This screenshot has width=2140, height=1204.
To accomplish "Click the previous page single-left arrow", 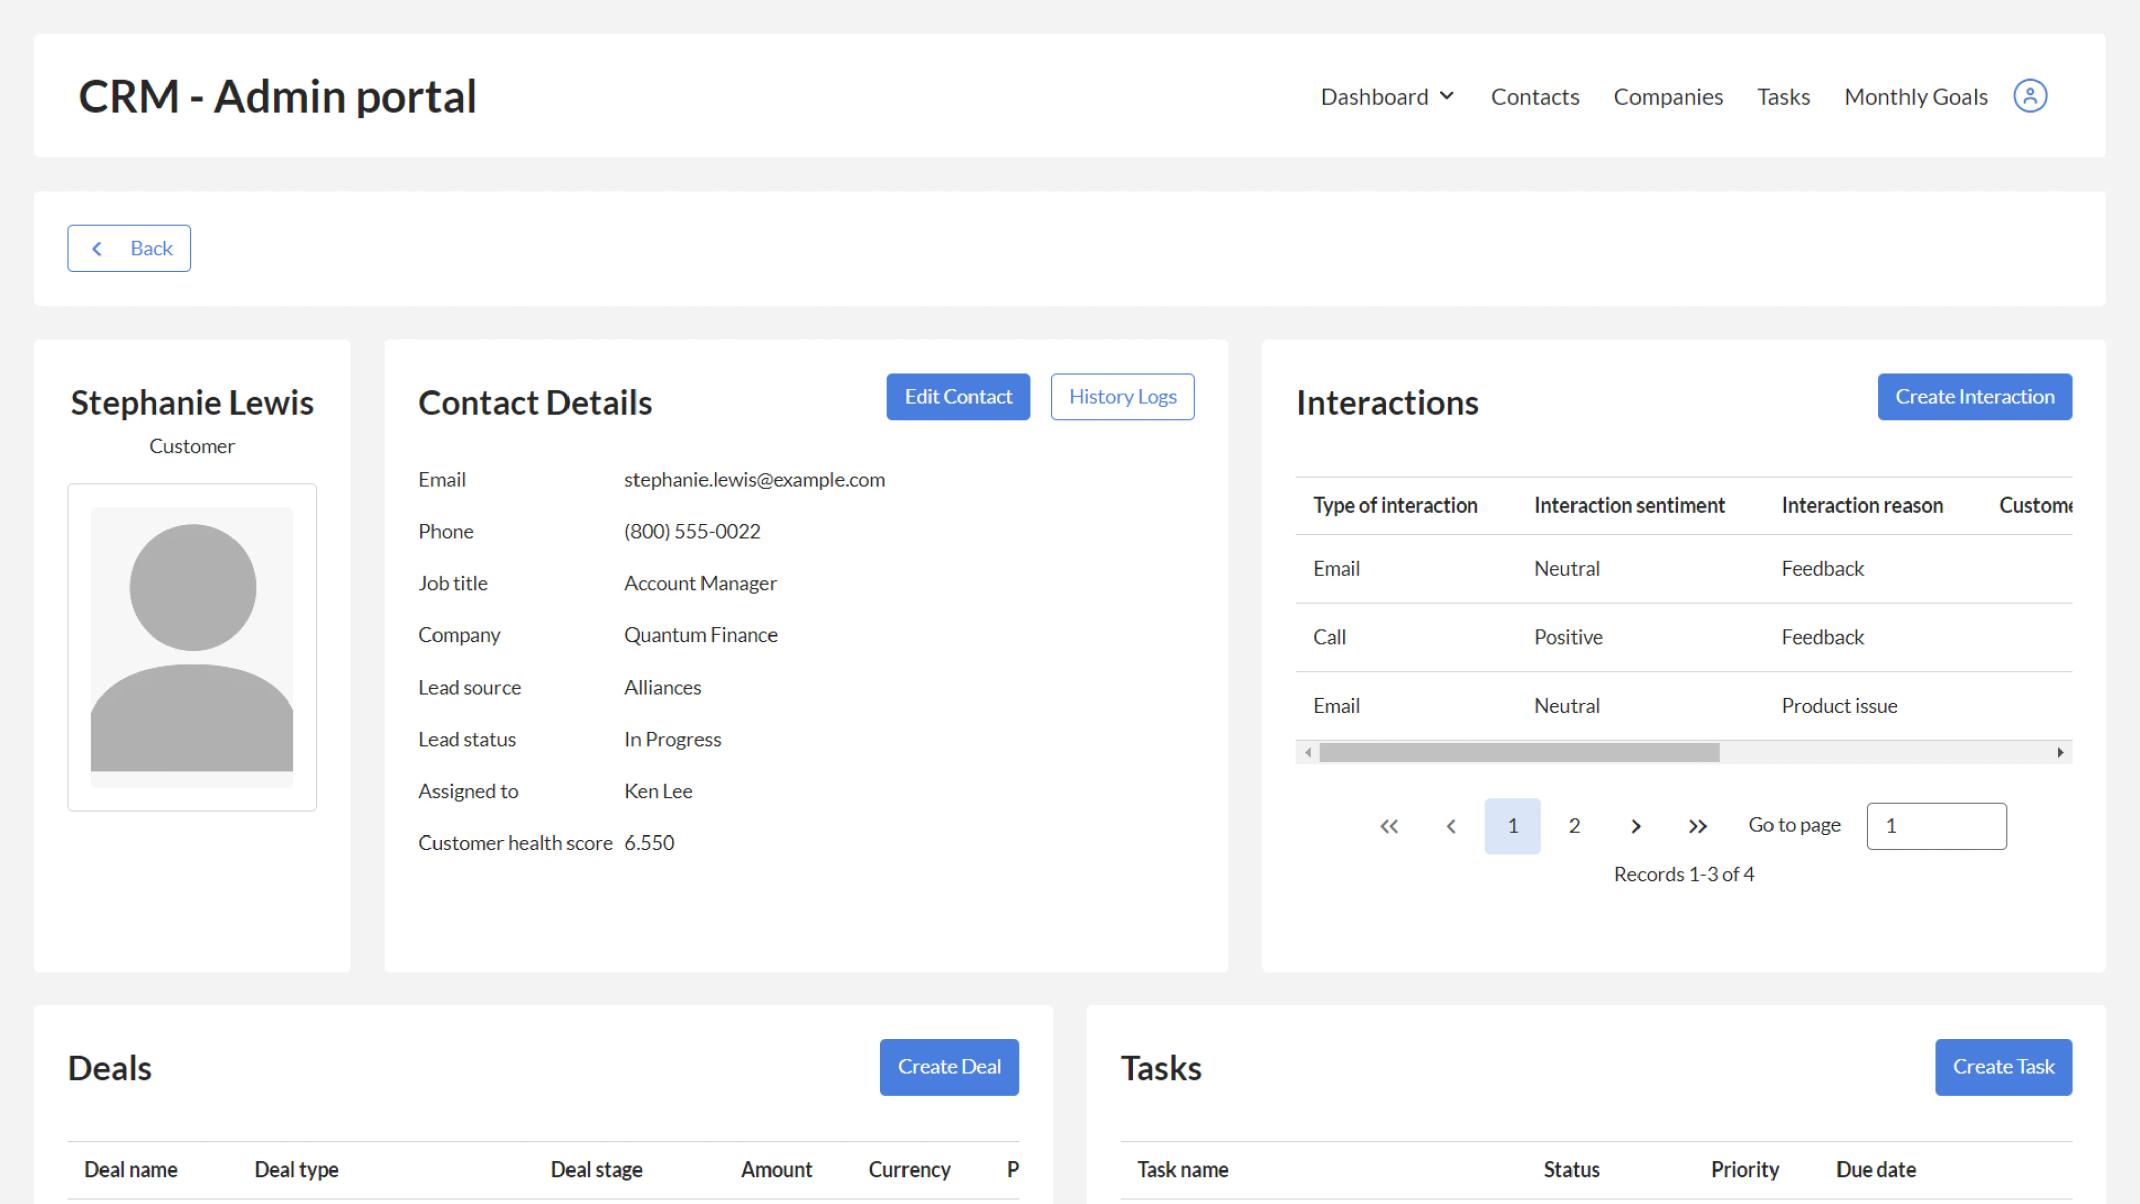I will [1451, 826].
